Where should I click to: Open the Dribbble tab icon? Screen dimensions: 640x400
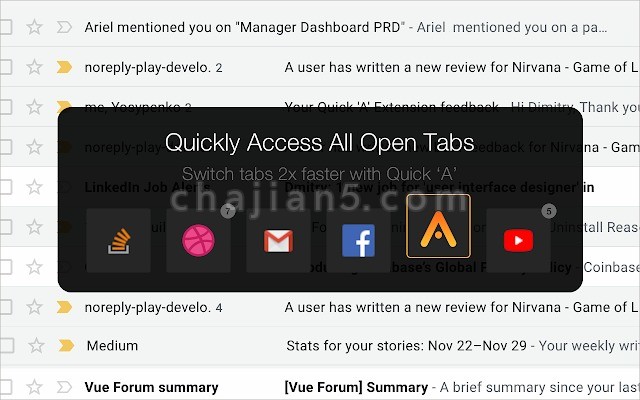[198, 240]
